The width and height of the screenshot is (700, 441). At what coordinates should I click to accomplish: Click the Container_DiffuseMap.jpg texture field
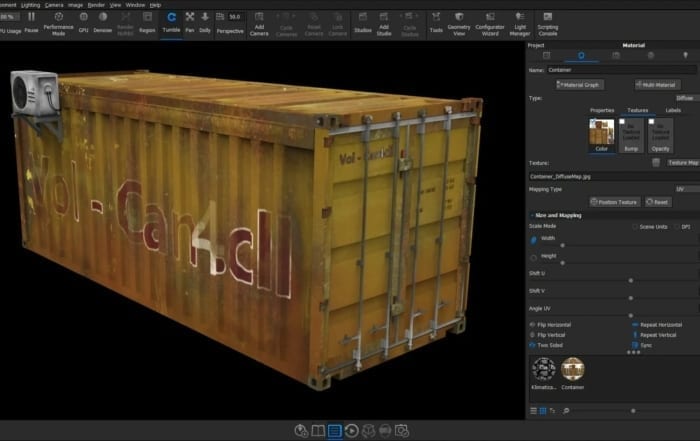tap(614, 177)
